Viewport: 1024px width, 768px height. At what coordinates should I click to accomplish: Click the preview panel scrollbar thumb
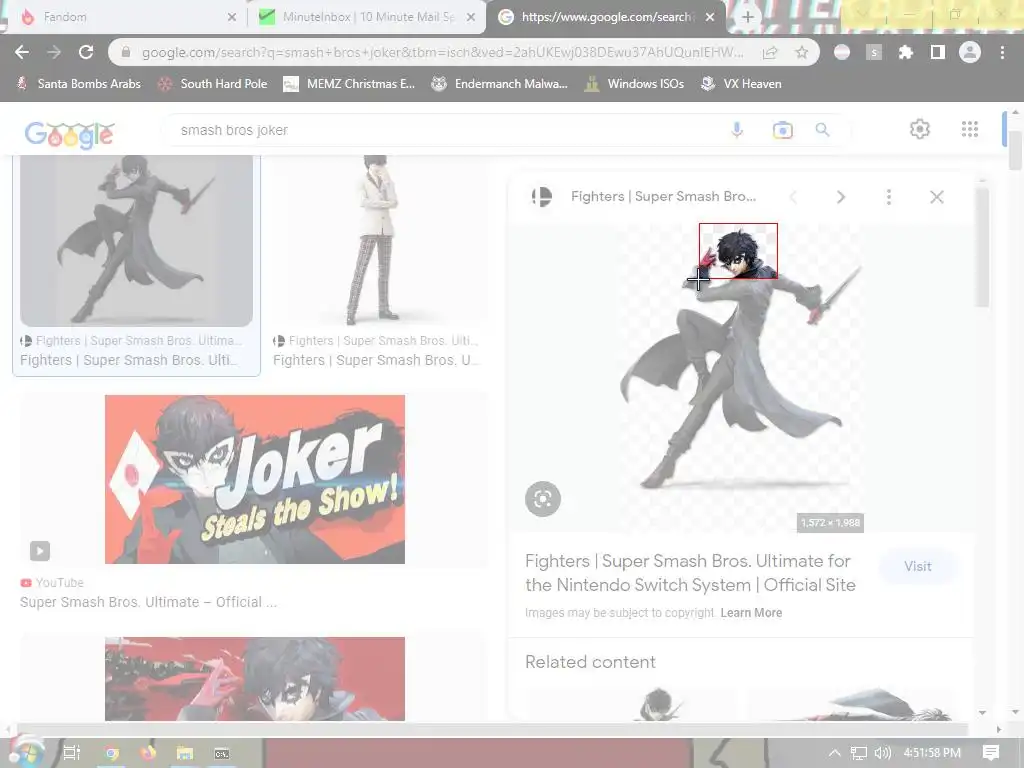pyautogui.click(x=982, y=247)
